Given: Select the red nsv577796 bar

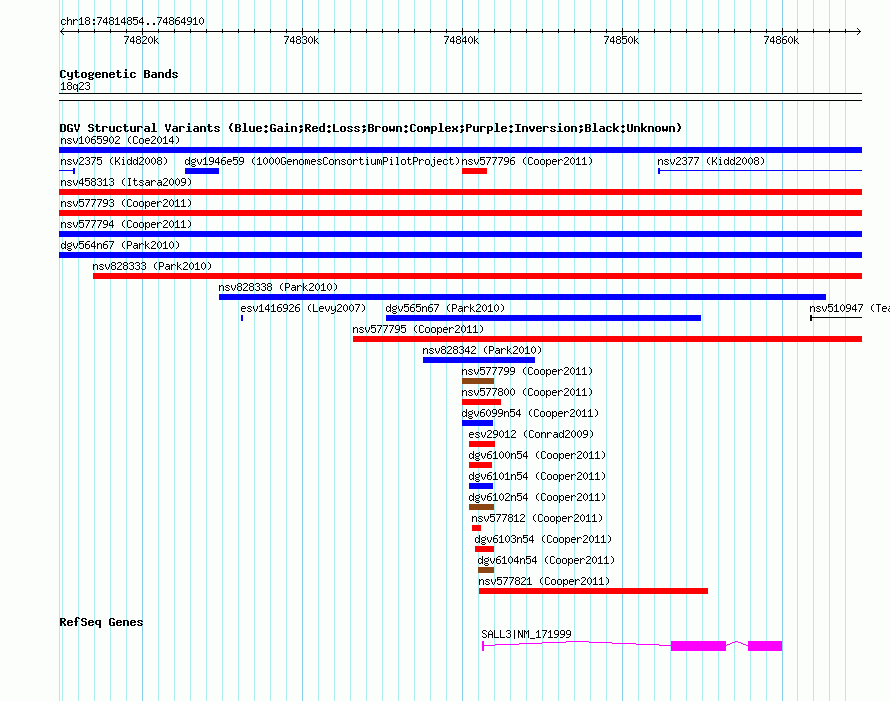Looking at the screenshot, I should 475,171.
